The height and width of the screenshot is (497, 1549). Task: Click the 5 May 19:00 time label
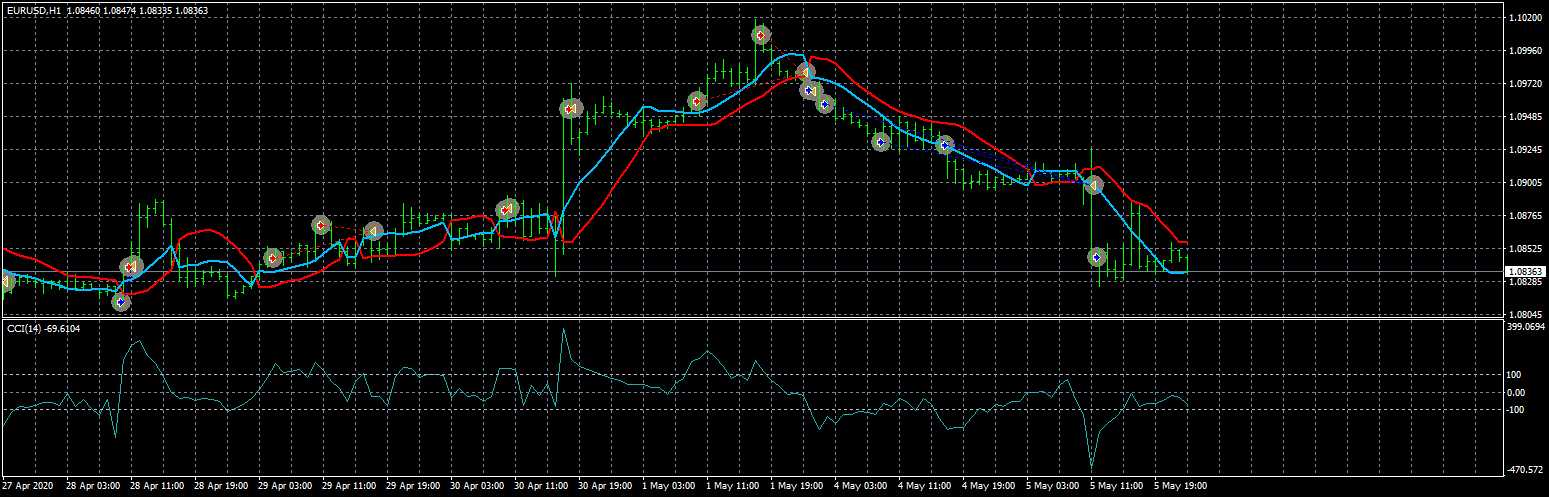point(1181,487)
